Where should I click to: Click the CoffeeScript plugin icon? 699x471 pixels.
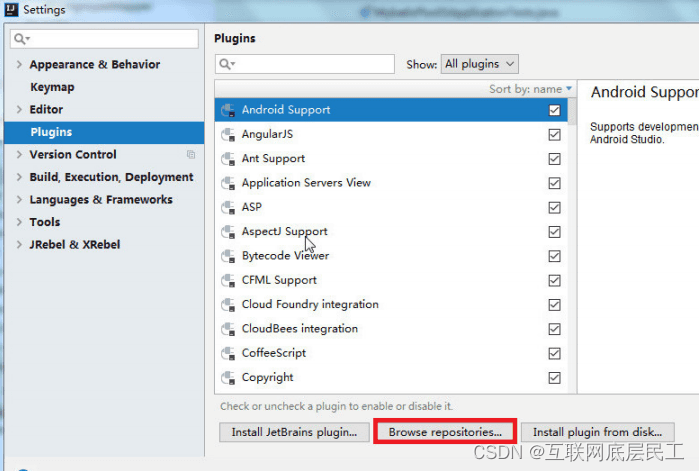point(228,353)
